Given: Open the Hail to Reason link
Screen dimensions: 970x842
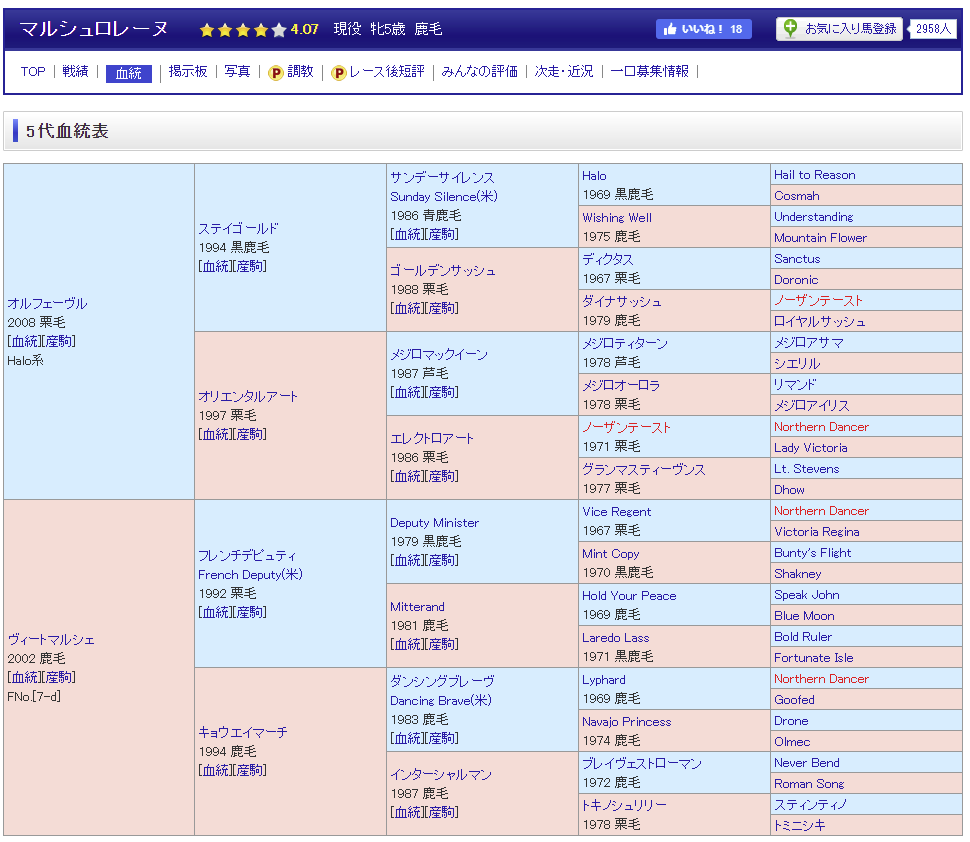Looking at the screenshot, I should 815,175.
